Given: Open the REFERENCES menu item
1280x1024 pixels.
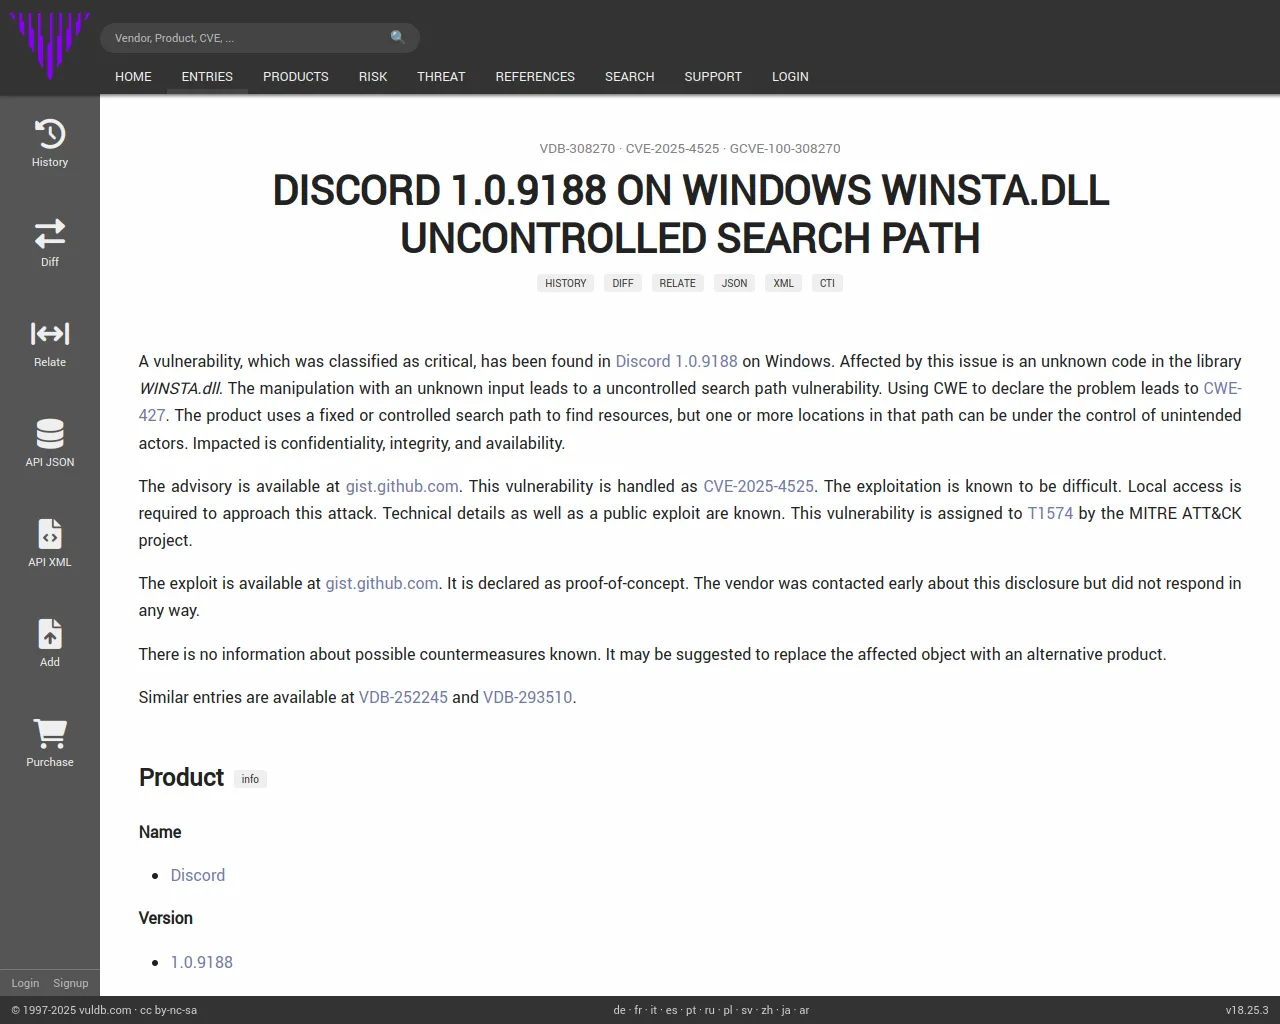Looking at the screenshot, I should point(535,76).
